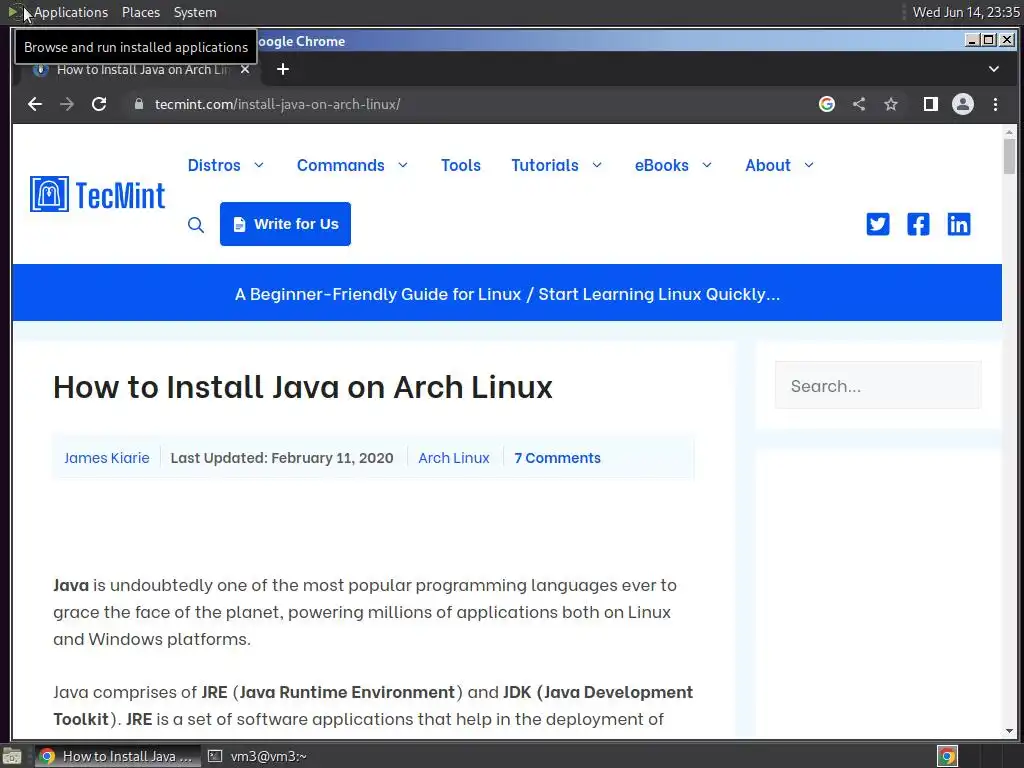Open TecMint's LinkedIn page

(x=959, y=224)
